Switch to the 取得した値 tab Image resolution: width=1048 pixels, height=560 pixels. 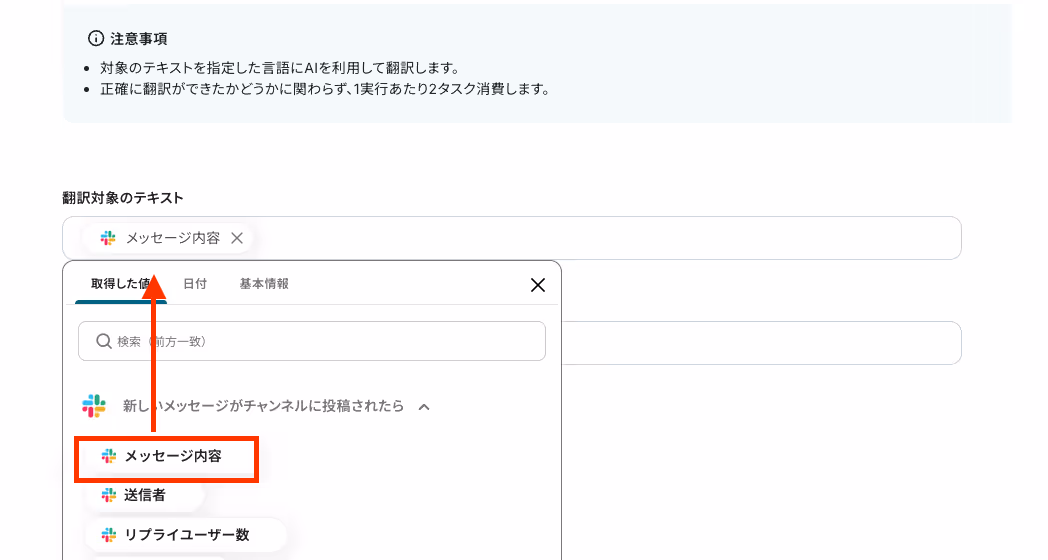[x=120, y=283]
